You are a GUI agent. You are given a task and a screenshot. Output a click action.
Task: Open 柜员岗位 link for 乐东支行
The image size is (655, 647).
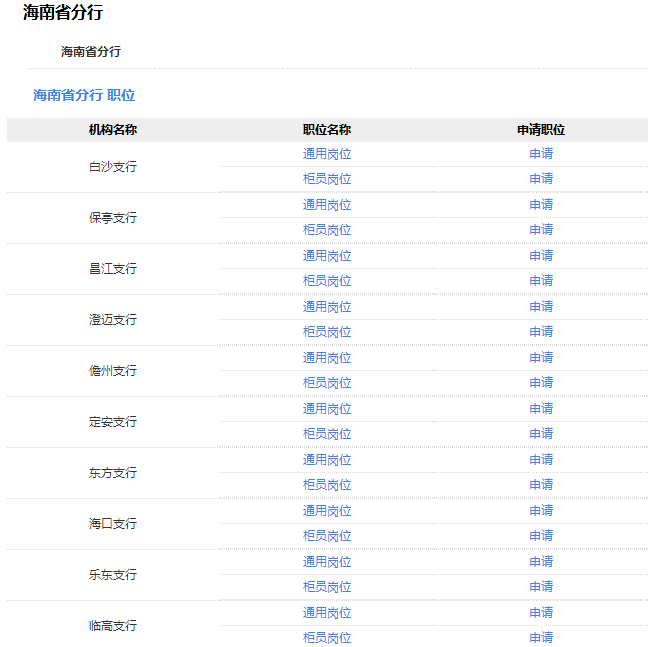[x=327, y=587]
